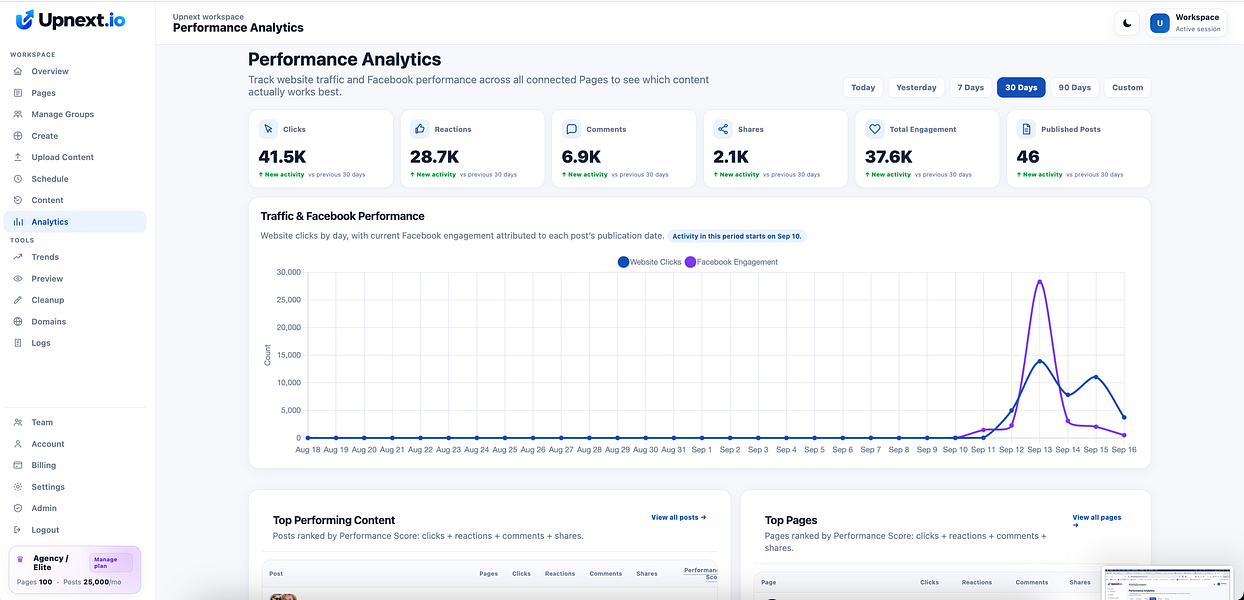Image resolution: width=1244 pixels, height=600 pixels.
Task: Click the Total Engagement heart icon
Action: [x=875, y=129]
